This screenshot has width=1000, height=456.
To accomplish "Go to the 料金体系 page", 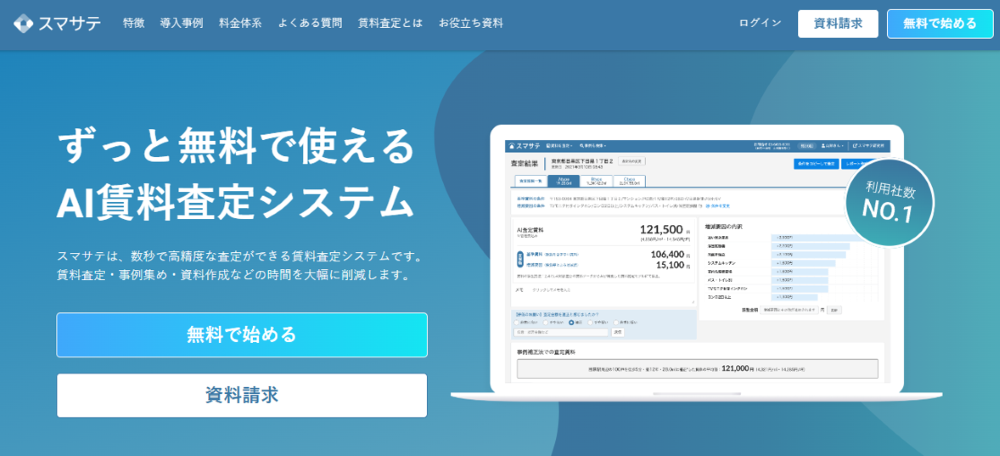I will coord(240,24).
